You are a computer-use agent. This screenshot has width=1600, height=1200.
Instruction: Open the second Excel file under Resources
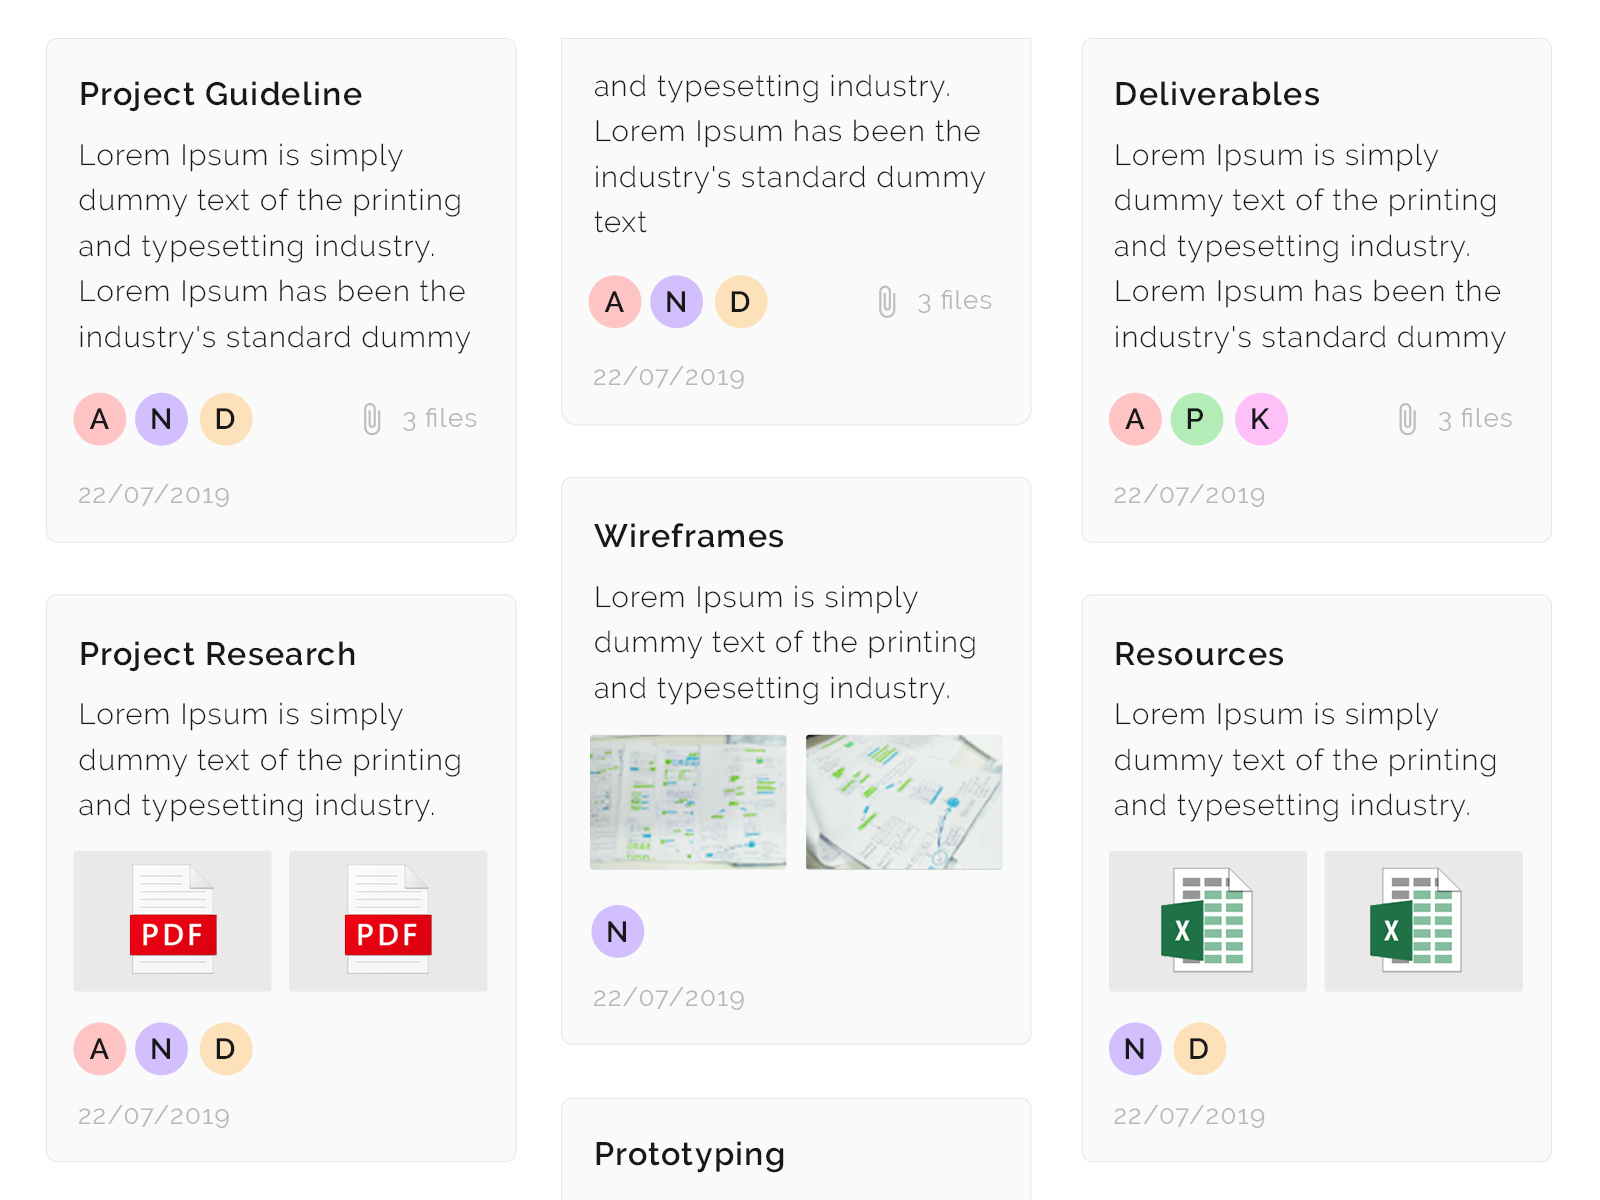1422,920
